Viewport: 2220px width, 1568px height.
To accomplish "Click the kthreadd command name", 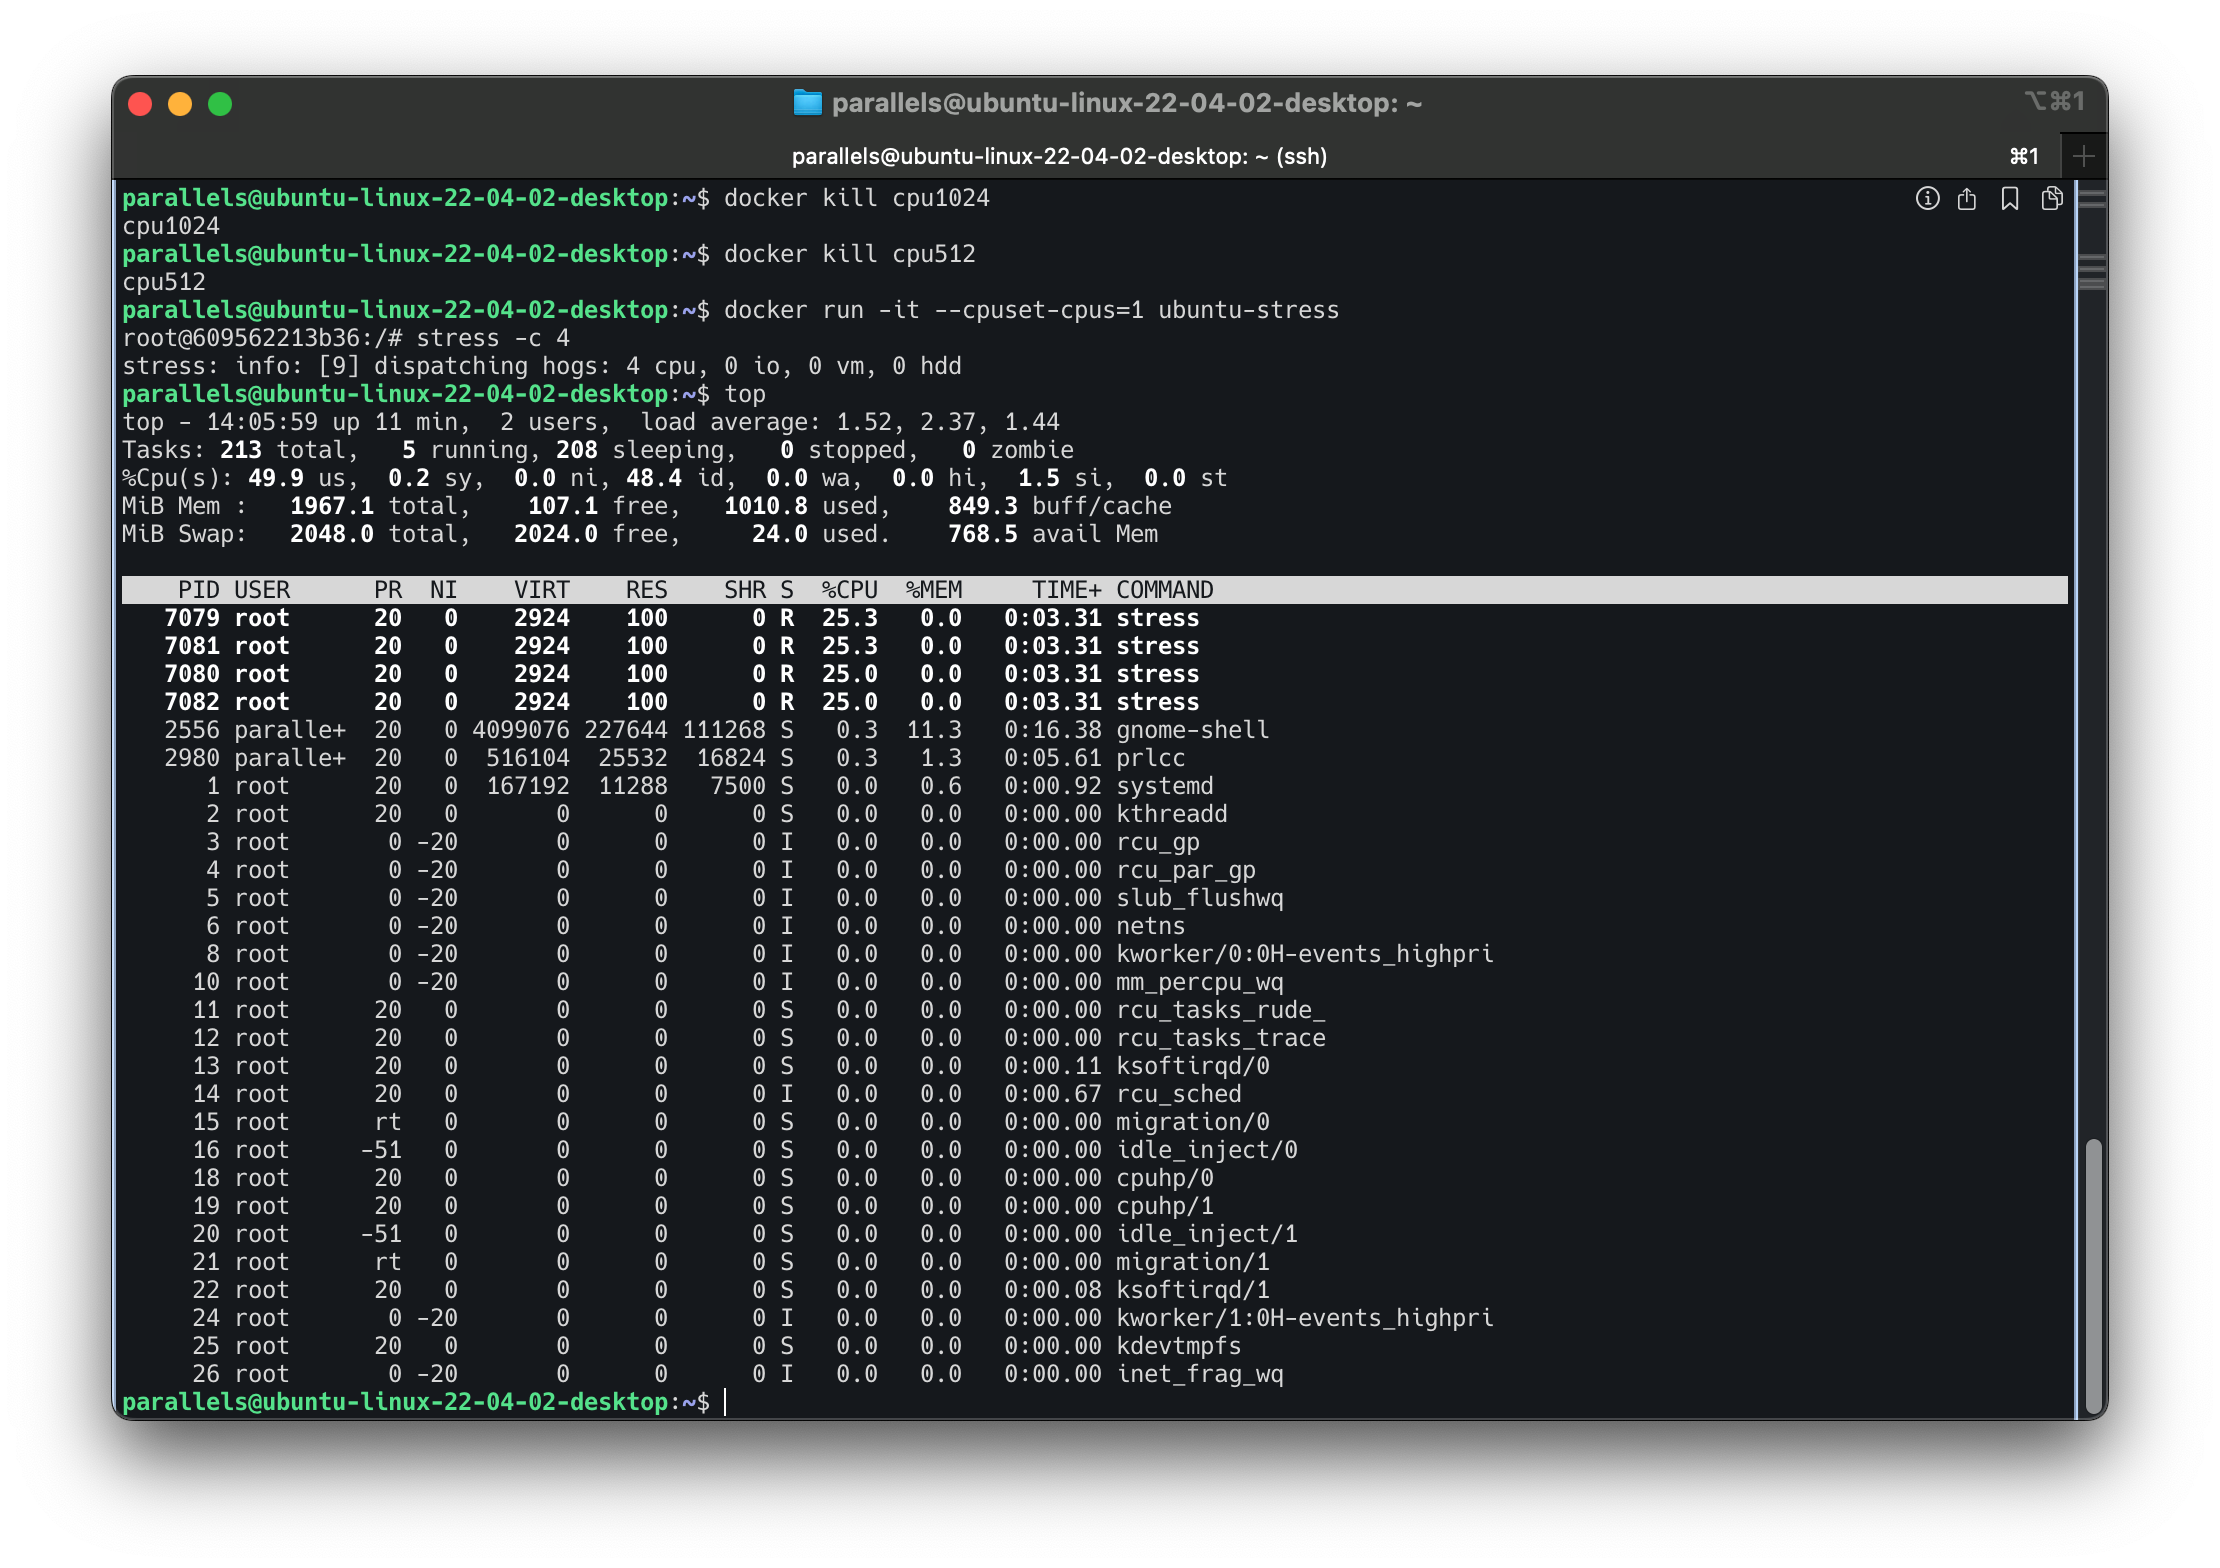I will [1172, 814].
